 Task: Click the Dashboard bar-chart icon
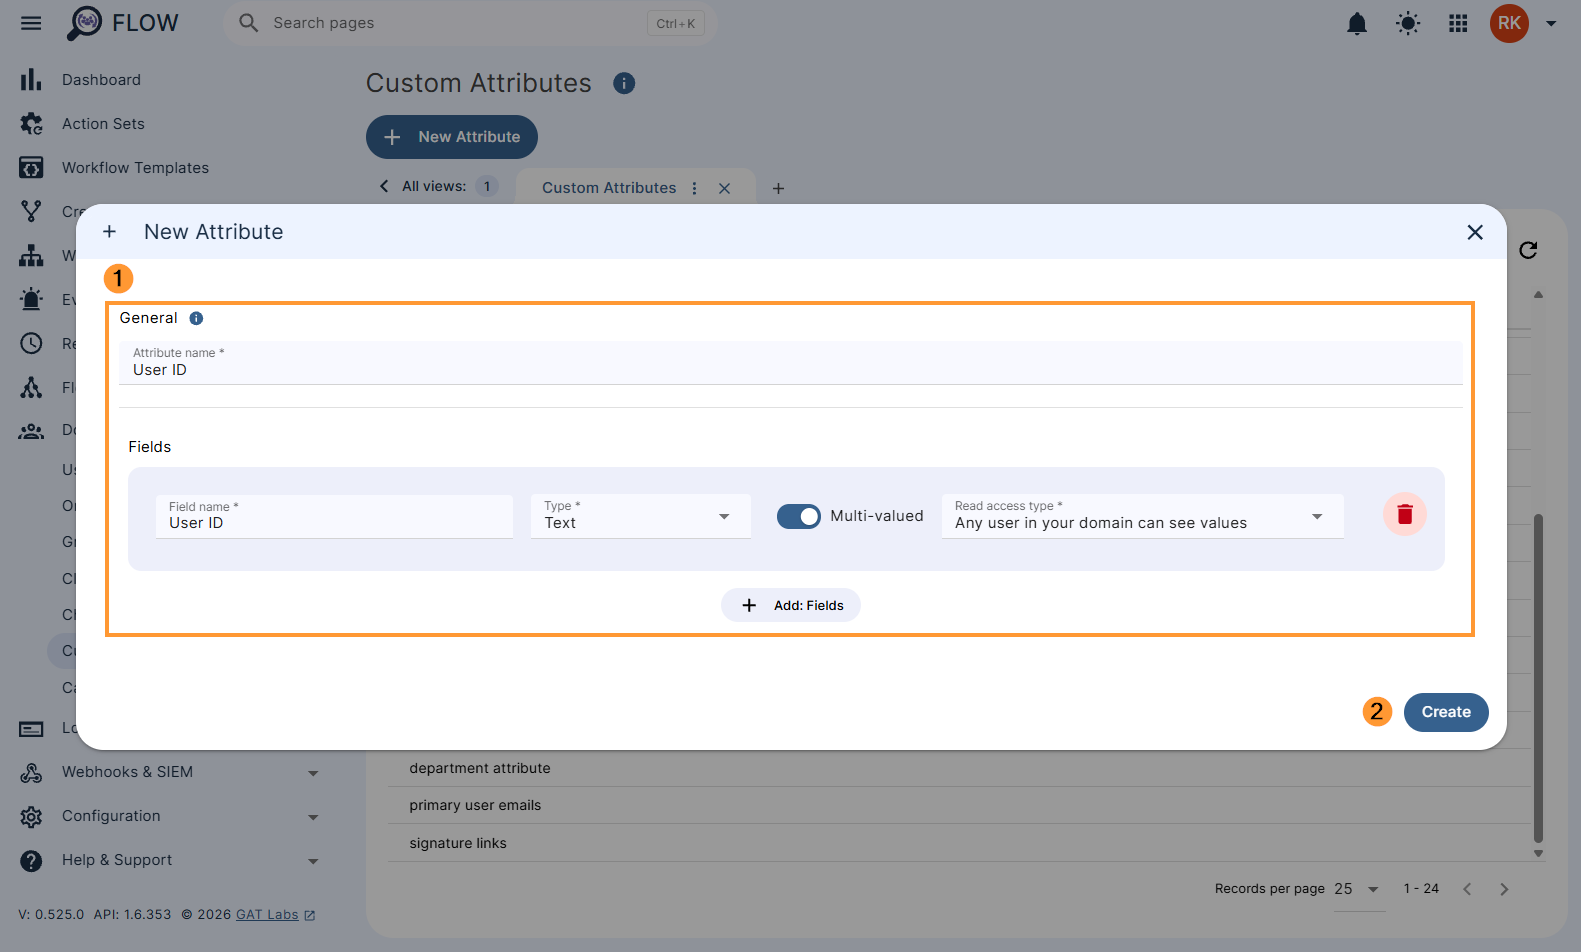[x=31, y=80]
